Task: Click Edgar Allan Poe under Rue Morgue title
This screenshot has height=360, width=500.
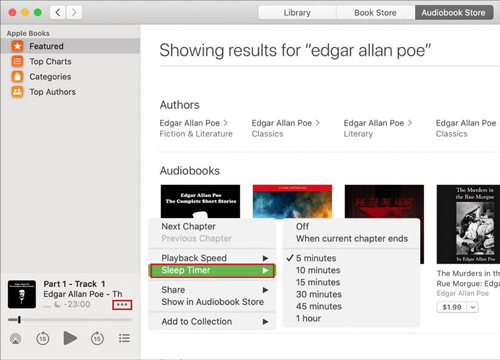Action: [x=463, y=293]
